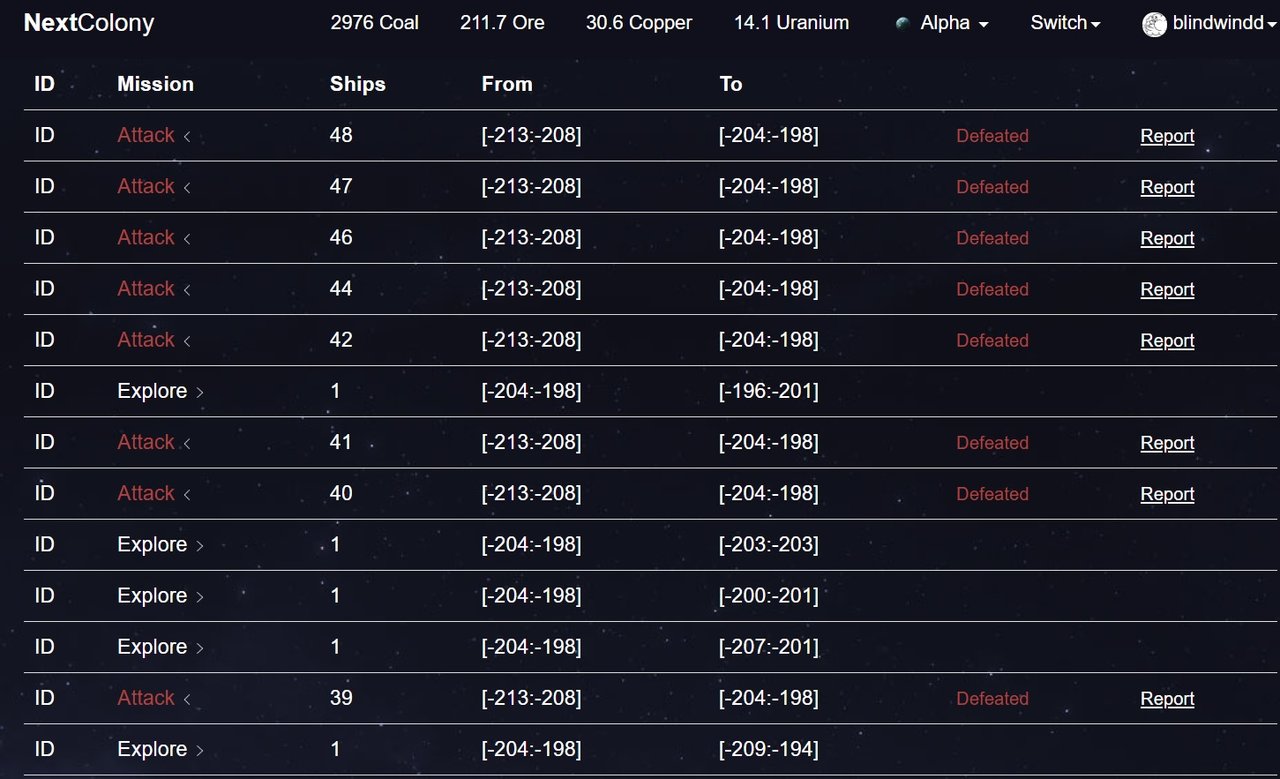The height and width of the screenshot is (779, 1280).
Task: Click the ID of the 41-ship attack
Action: (44, 442)
